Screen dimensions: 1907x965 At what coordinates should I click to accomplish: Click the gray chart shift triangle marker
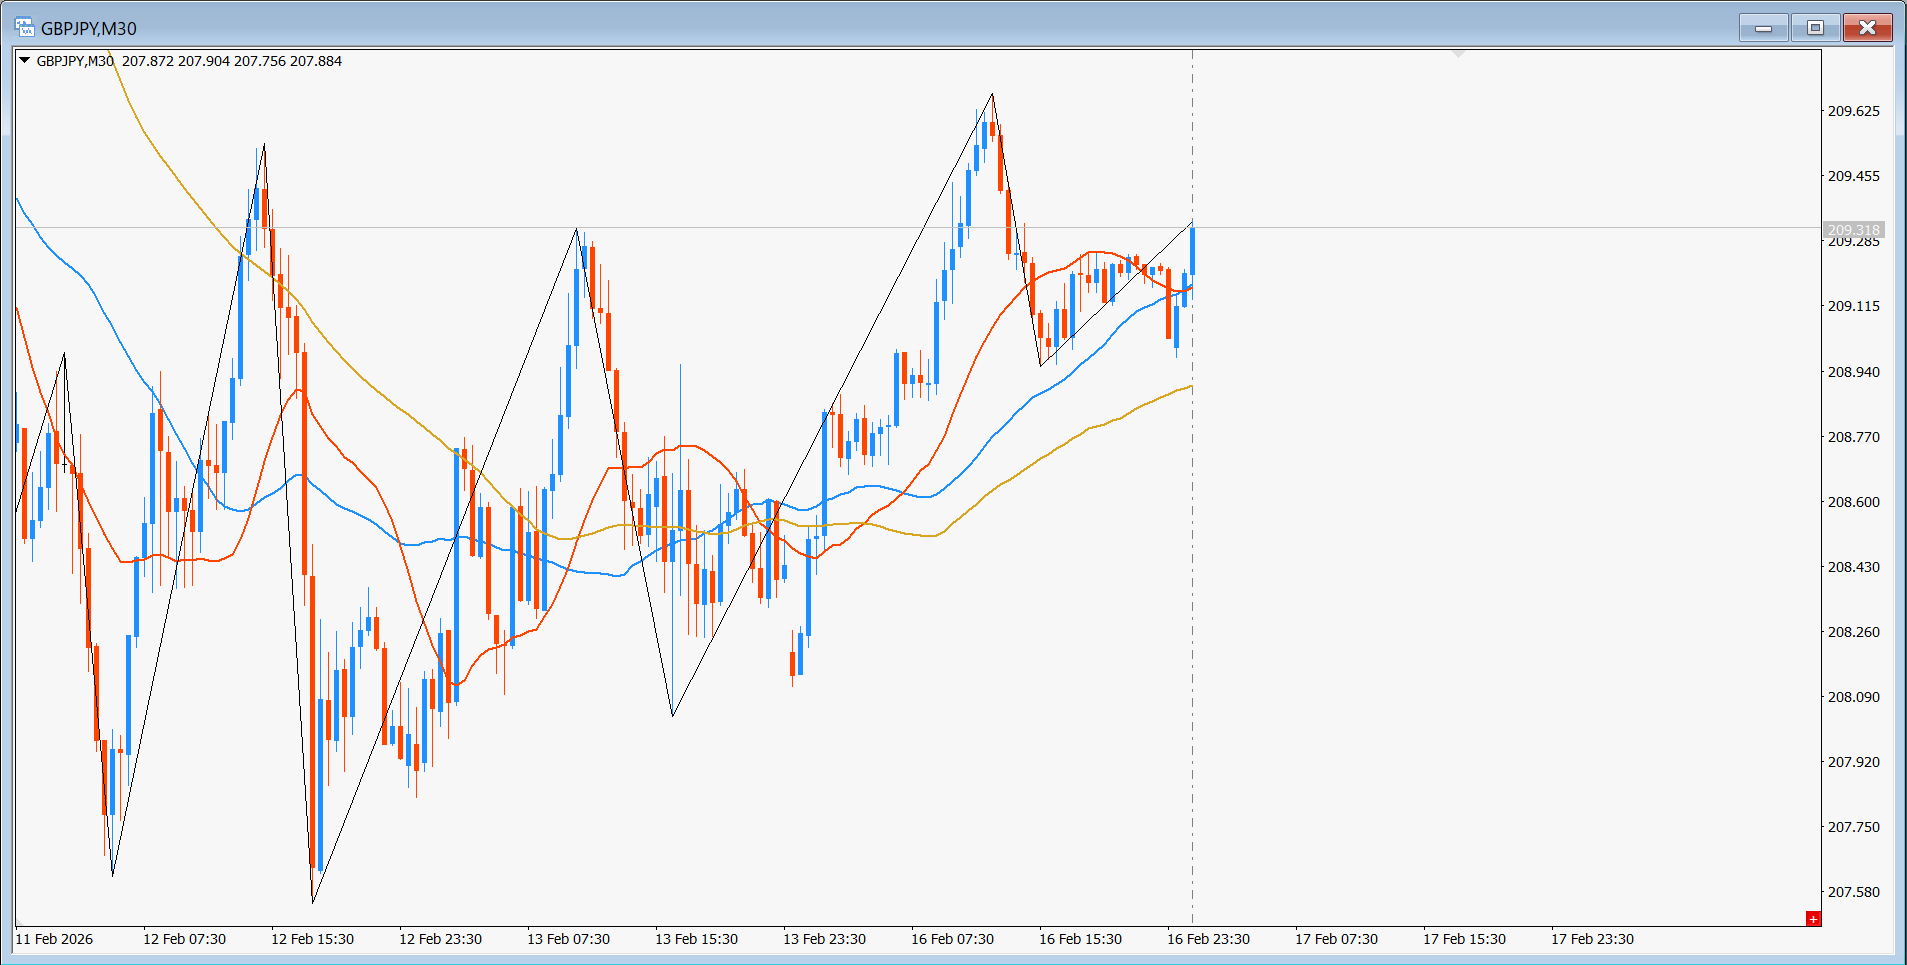pyautogui.click(x=1458, y=53)
